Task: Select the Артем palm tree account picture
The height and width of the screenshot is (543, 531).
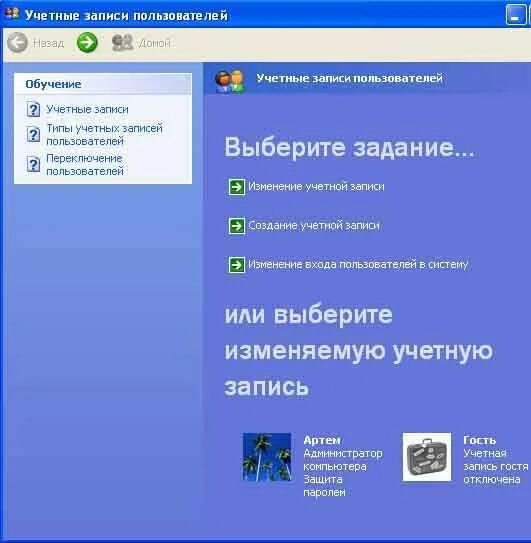Action: pos(267,457)
